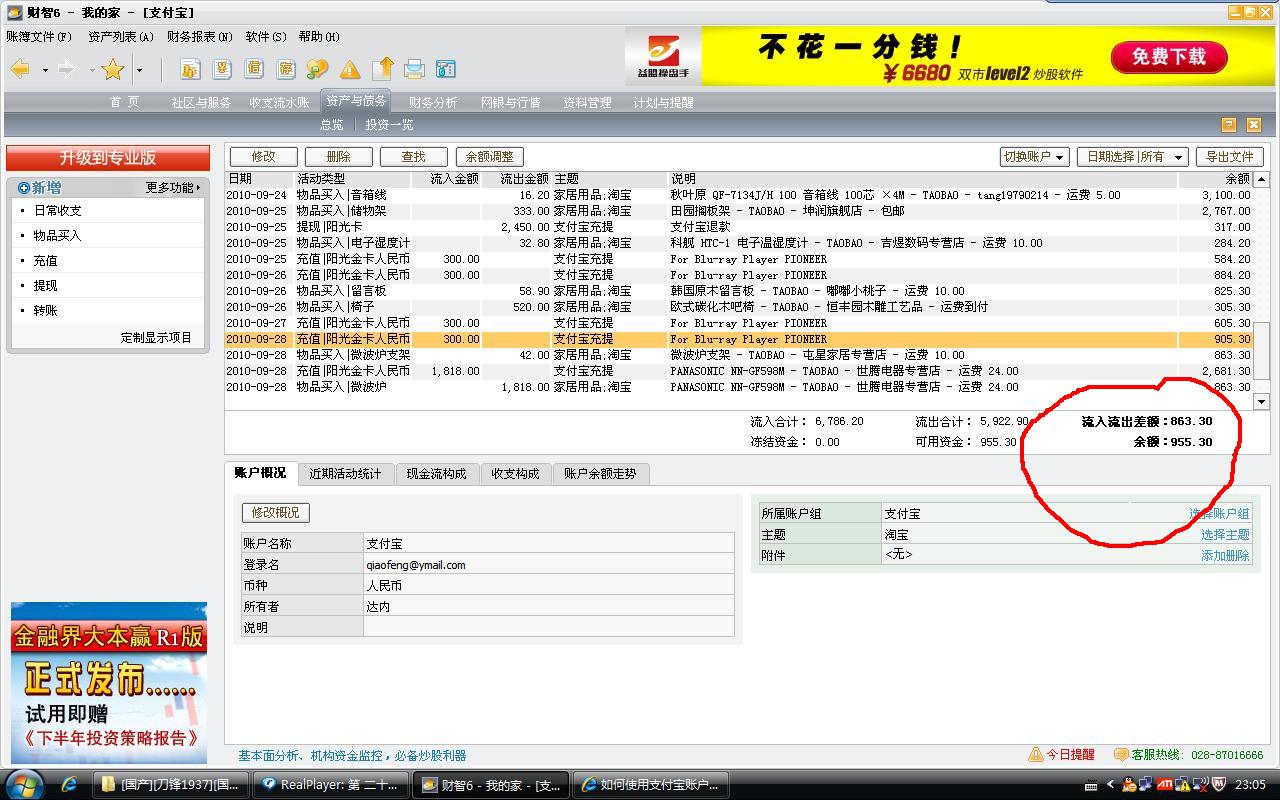Switch to the 收支流水账 tab
This screenshot has width=1280, height=800.
tap(279, 102)
